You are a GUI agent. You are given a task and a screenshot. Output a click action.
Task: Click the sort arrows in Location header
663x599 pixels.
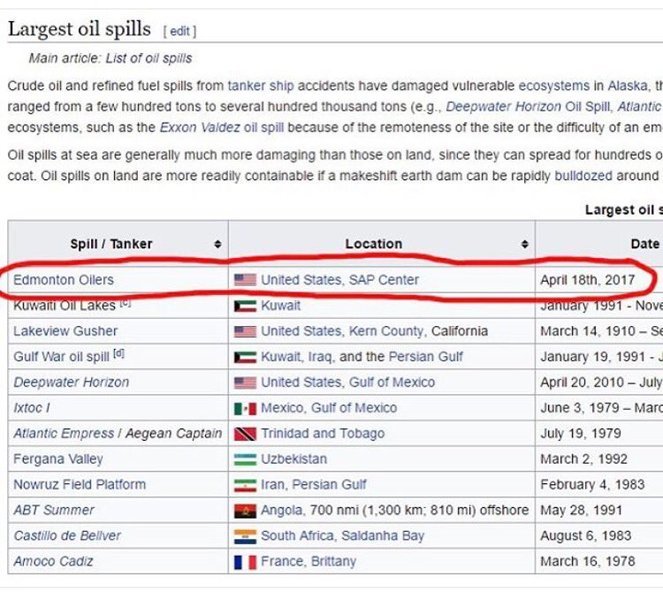(x=525, y=244)
